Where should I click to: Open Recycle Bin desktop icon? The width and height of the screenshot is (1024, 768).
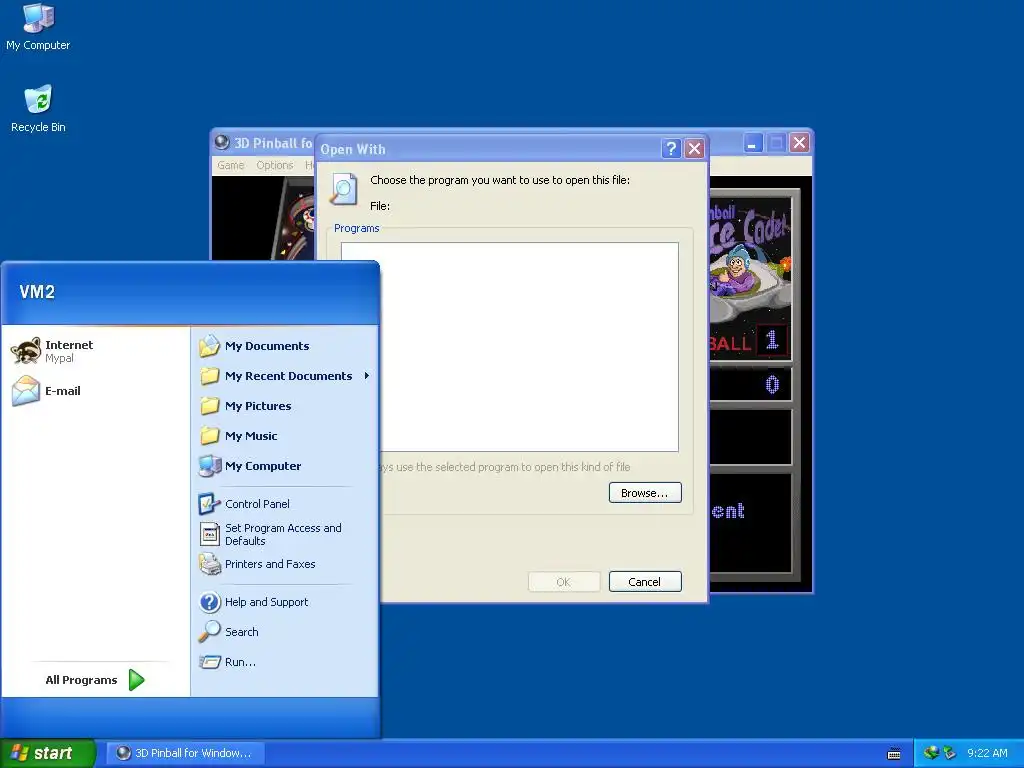38,109
